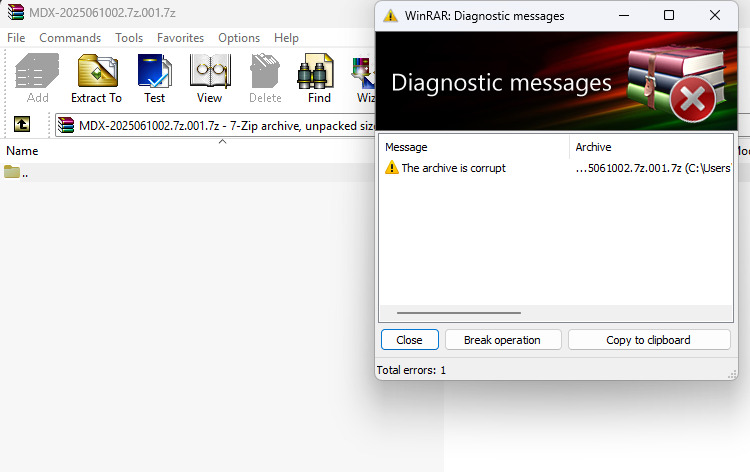The width and height of the screenshot is (750, 472).
Task: Select 'The archive is corrupt' message row
Action: [453, 168]
